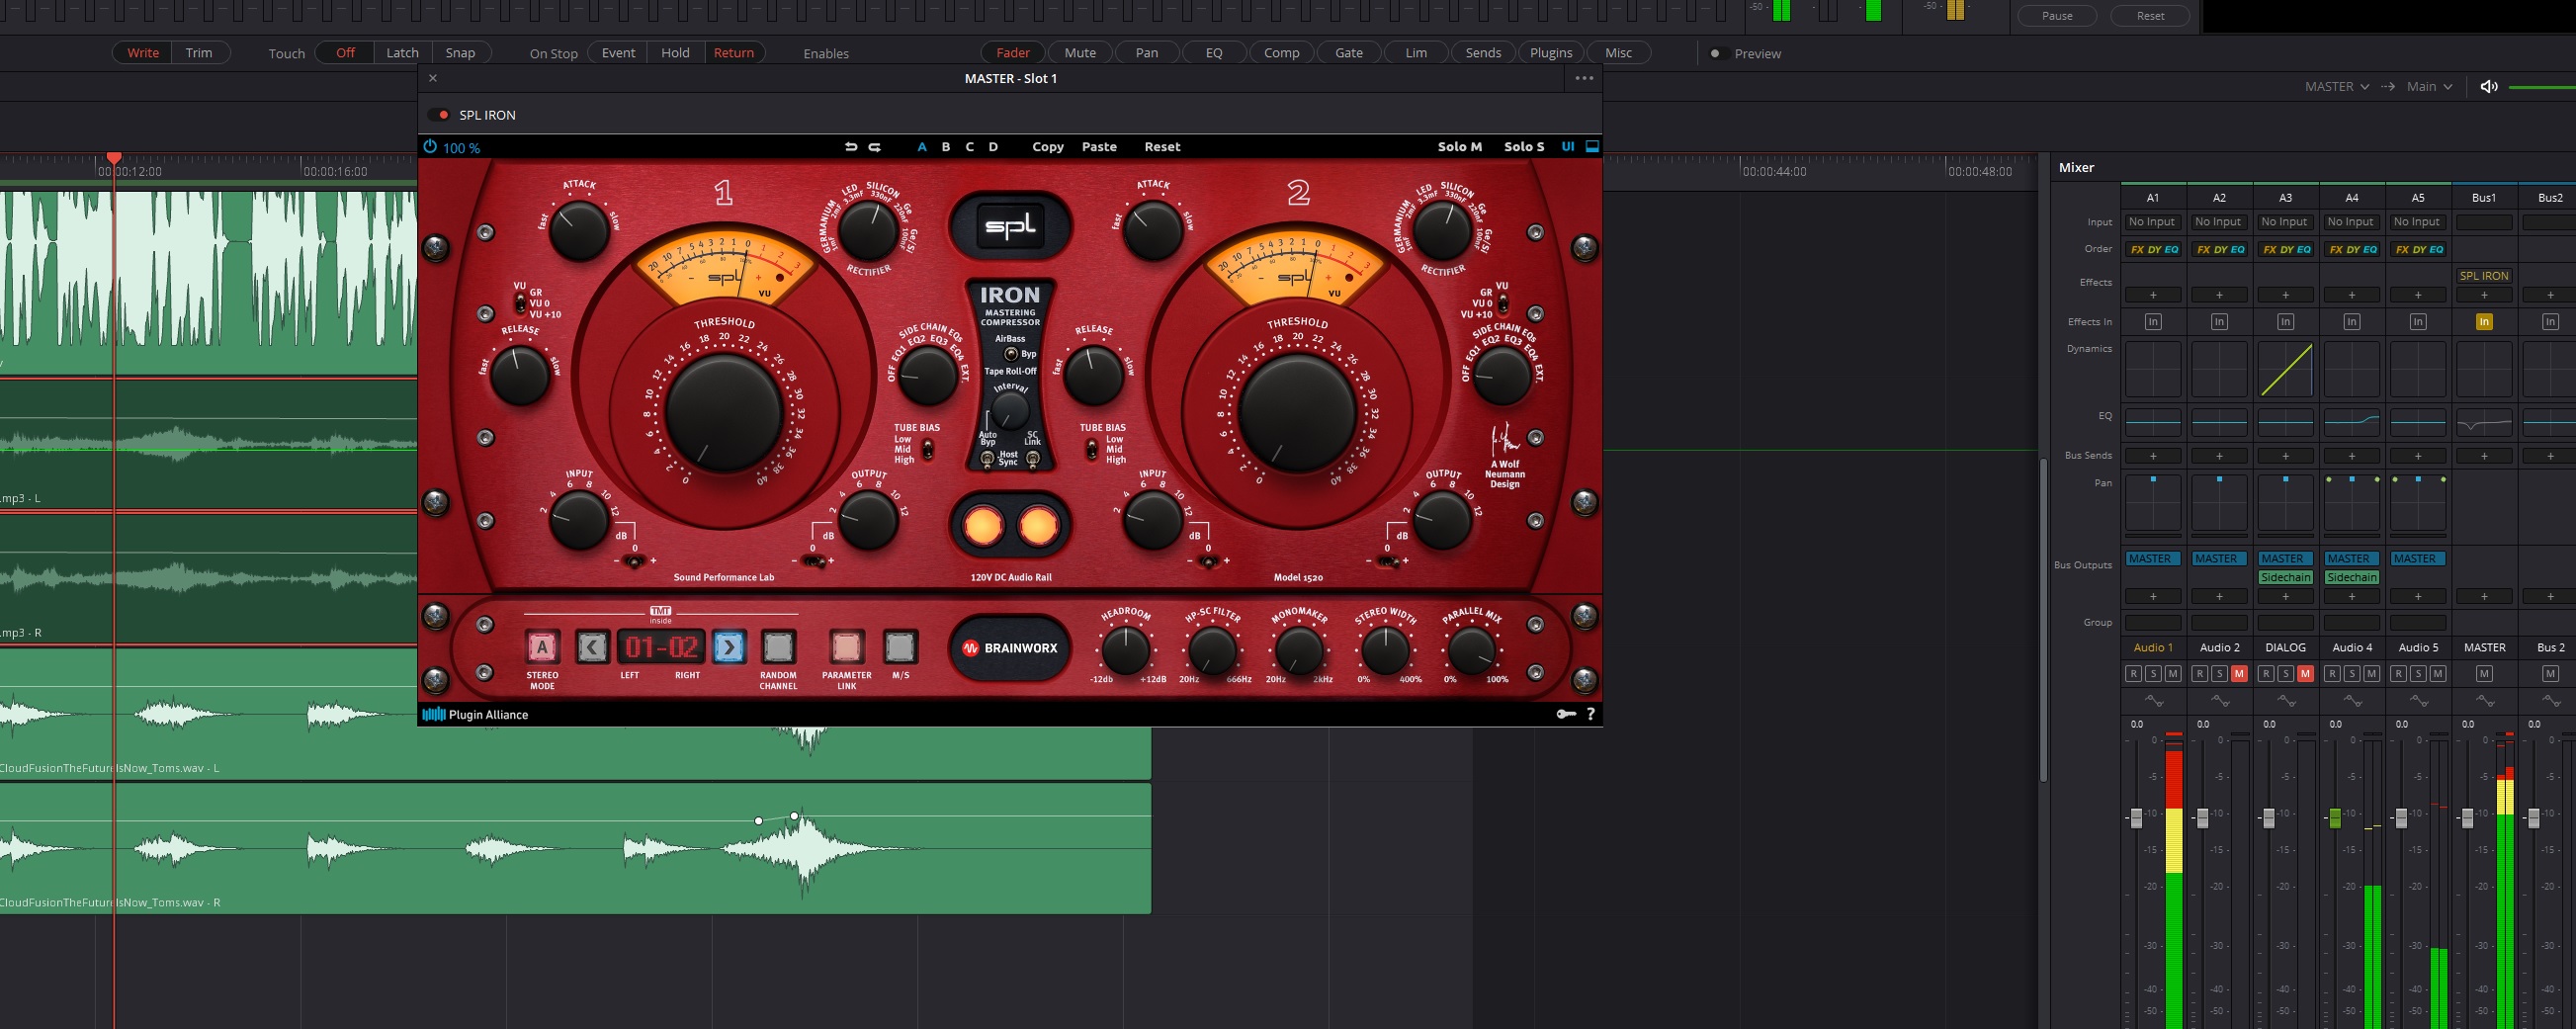Click the red timeline playhead marker
Image resolution: width=2576 pixels, height=1029 pixels.
point(114,158)
